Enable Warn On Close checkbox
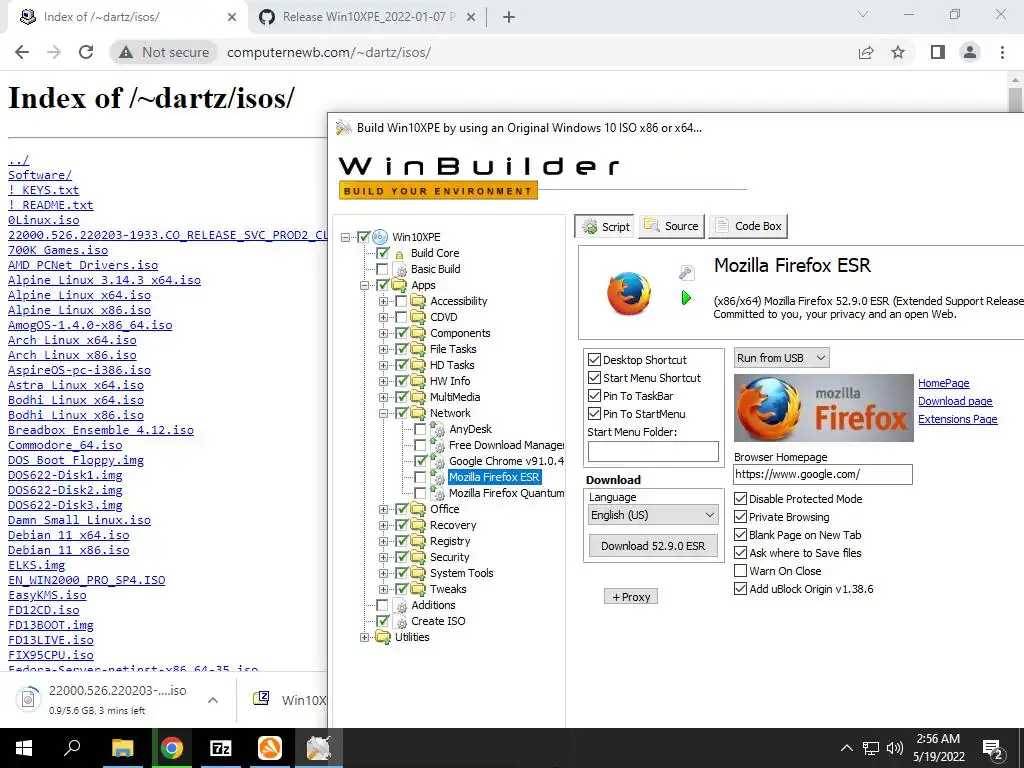 (741, 571)
